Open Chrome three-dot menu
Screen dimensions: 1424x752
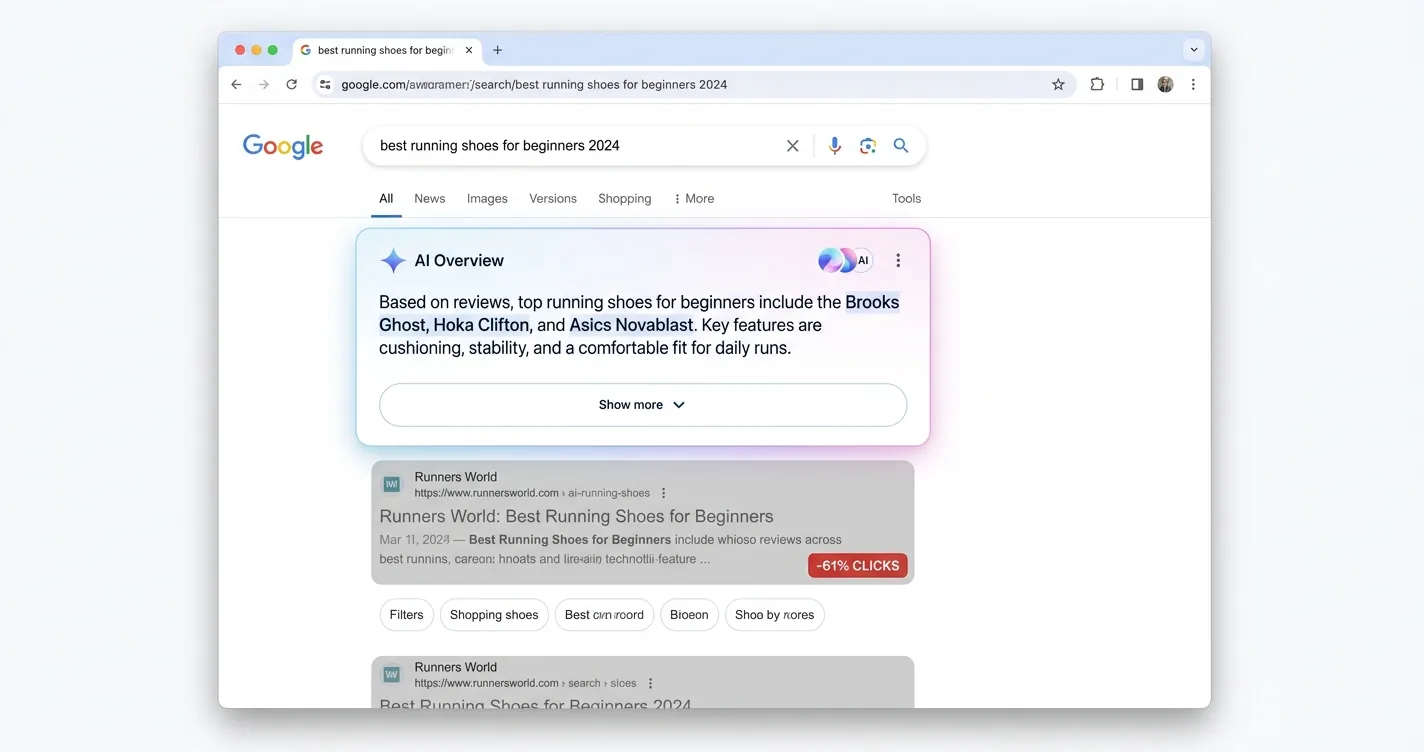click(x=1193, y=85)
